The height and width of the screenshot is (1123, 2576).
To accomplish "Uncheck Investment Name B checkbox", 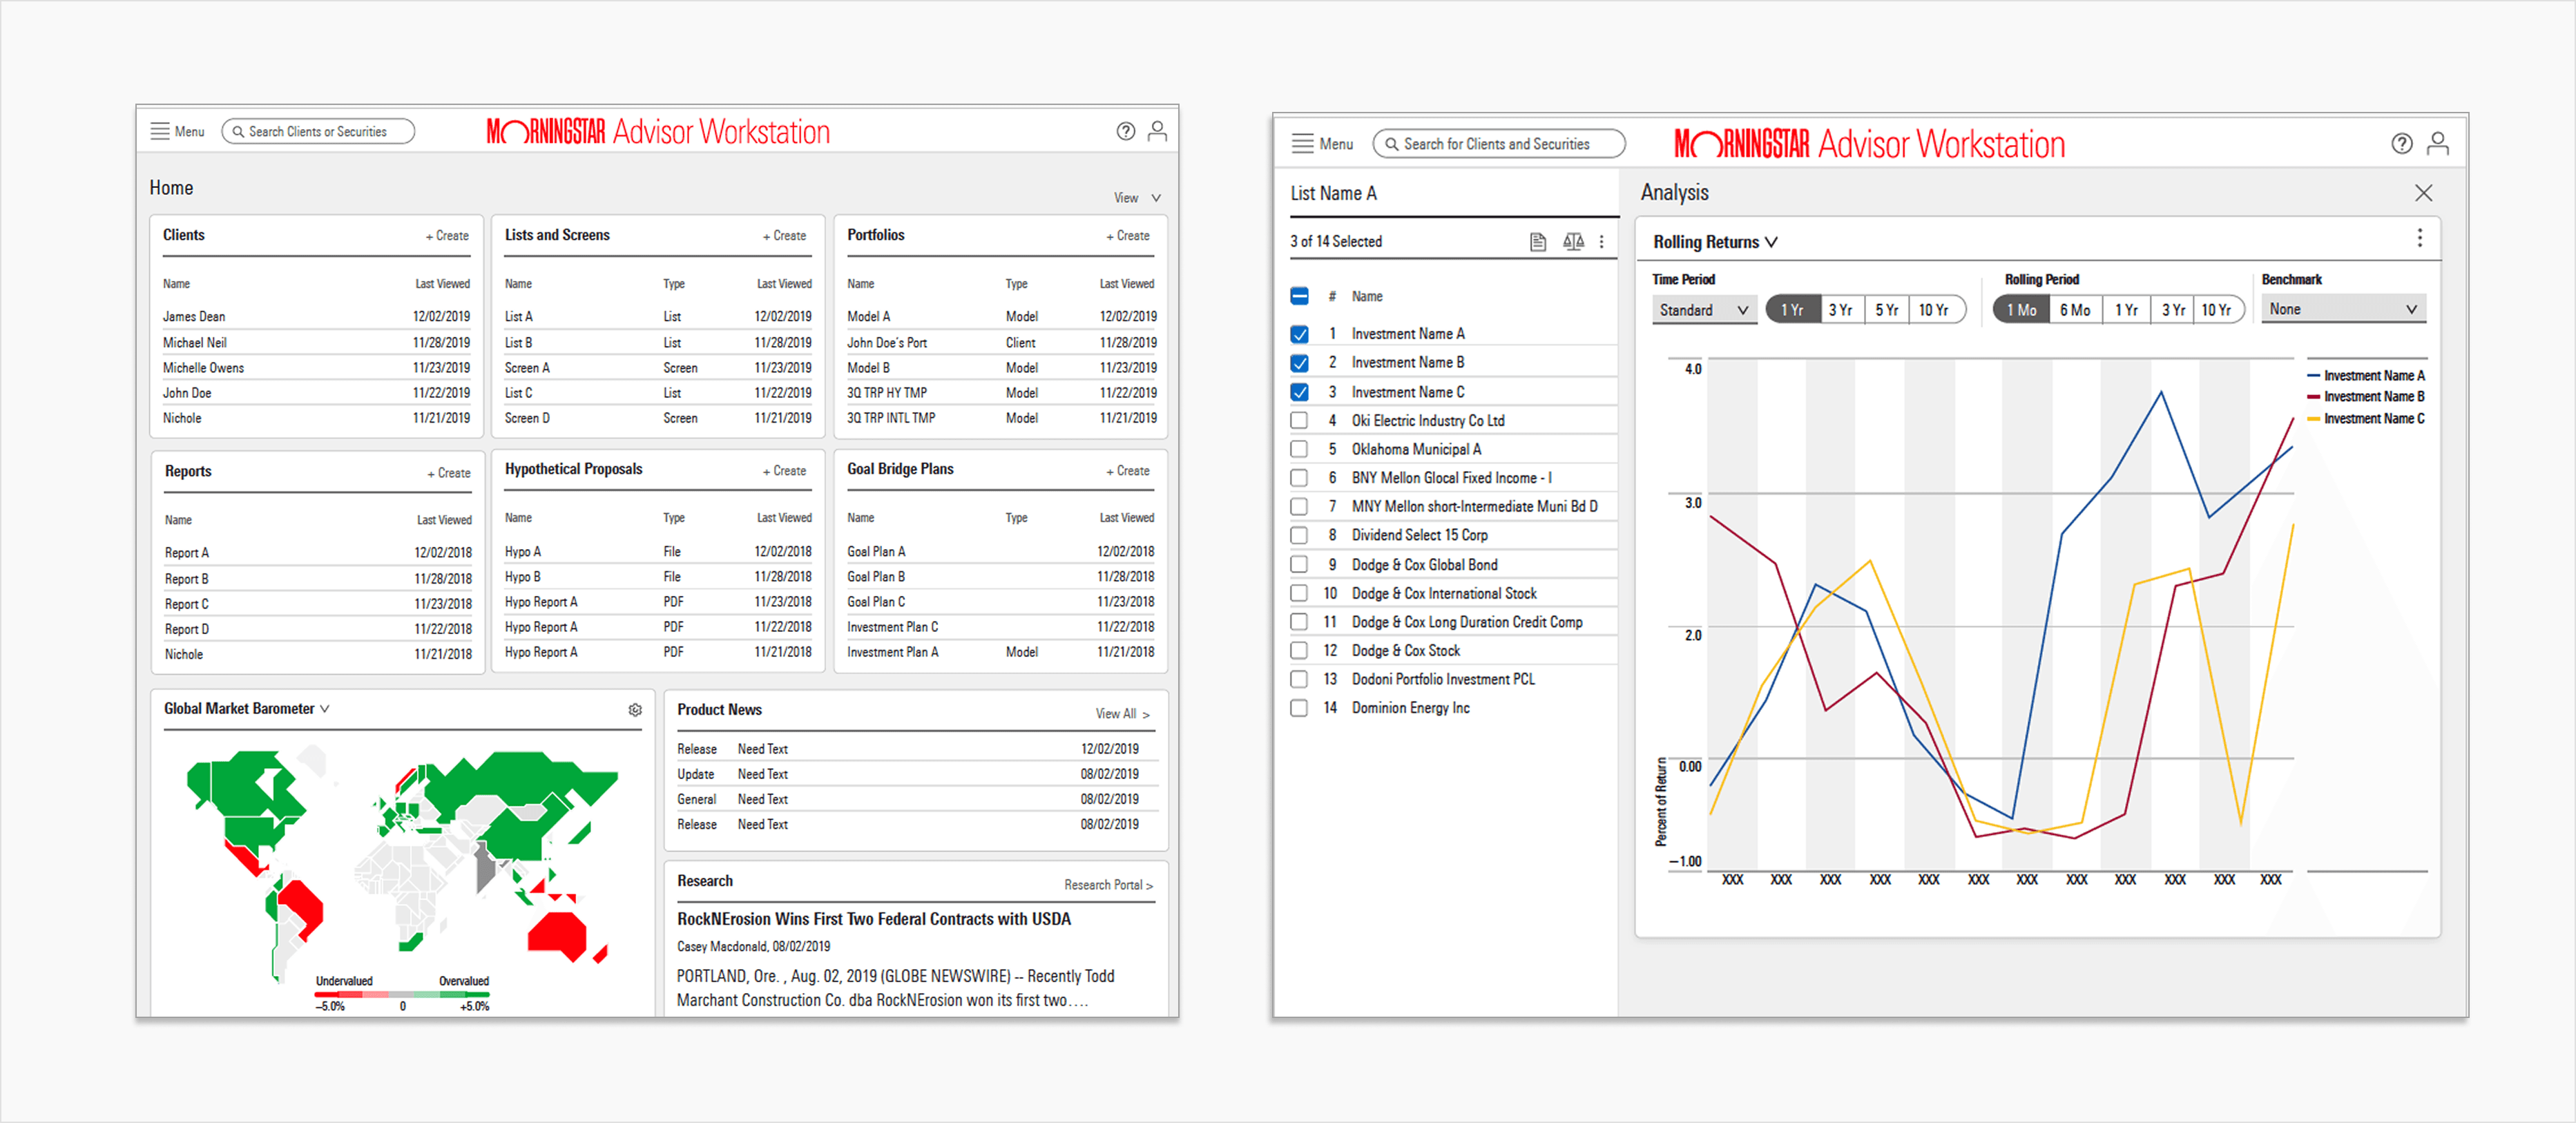I will click(x=1299, y=363).
